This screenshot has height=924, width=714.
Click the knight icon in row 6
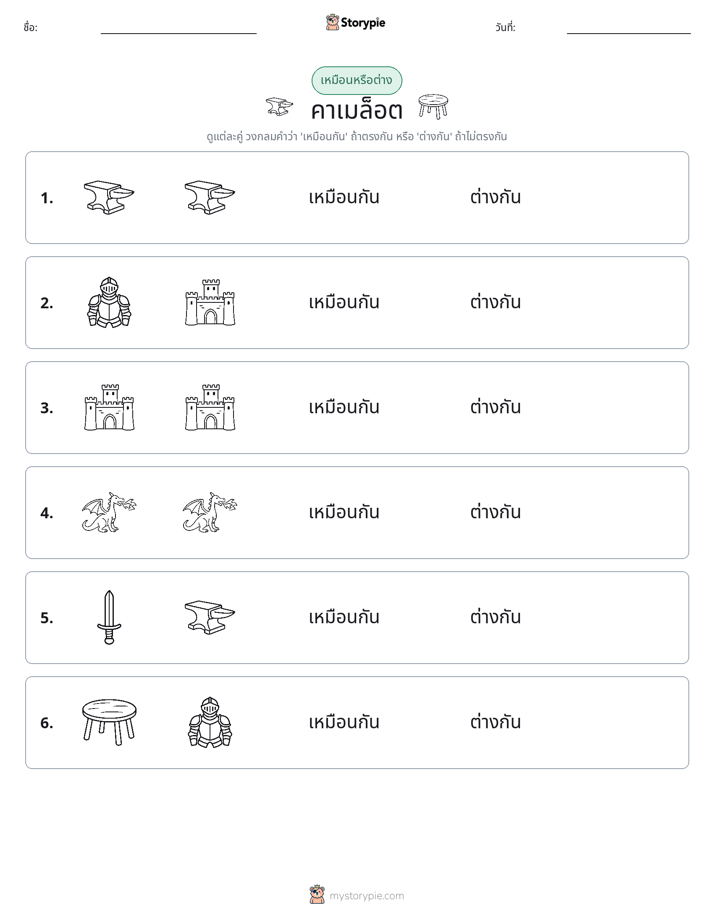click(x=210, y=722)
